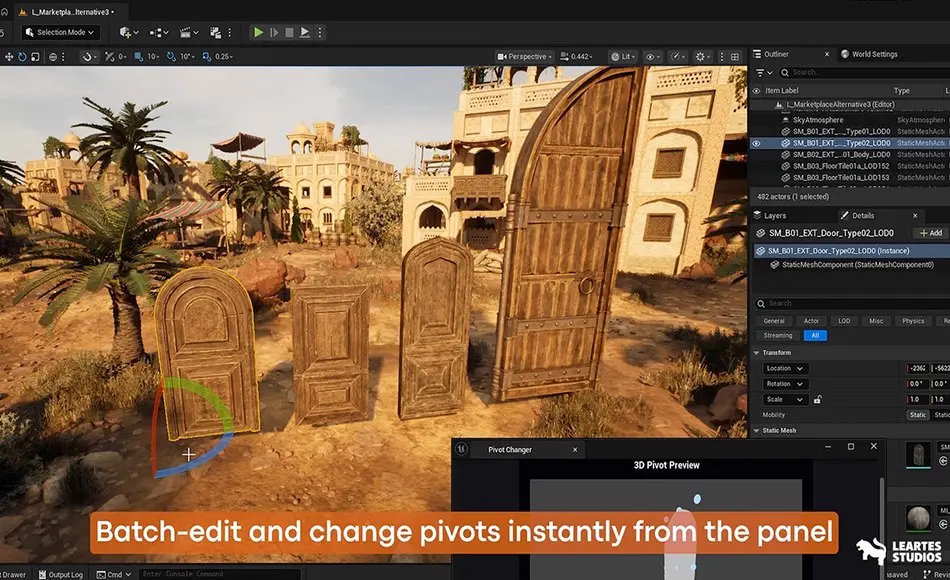Open the Lit view mode menu
Viewport: 950px width, 580px height.
pyautogui.click(x=623, y=56)
